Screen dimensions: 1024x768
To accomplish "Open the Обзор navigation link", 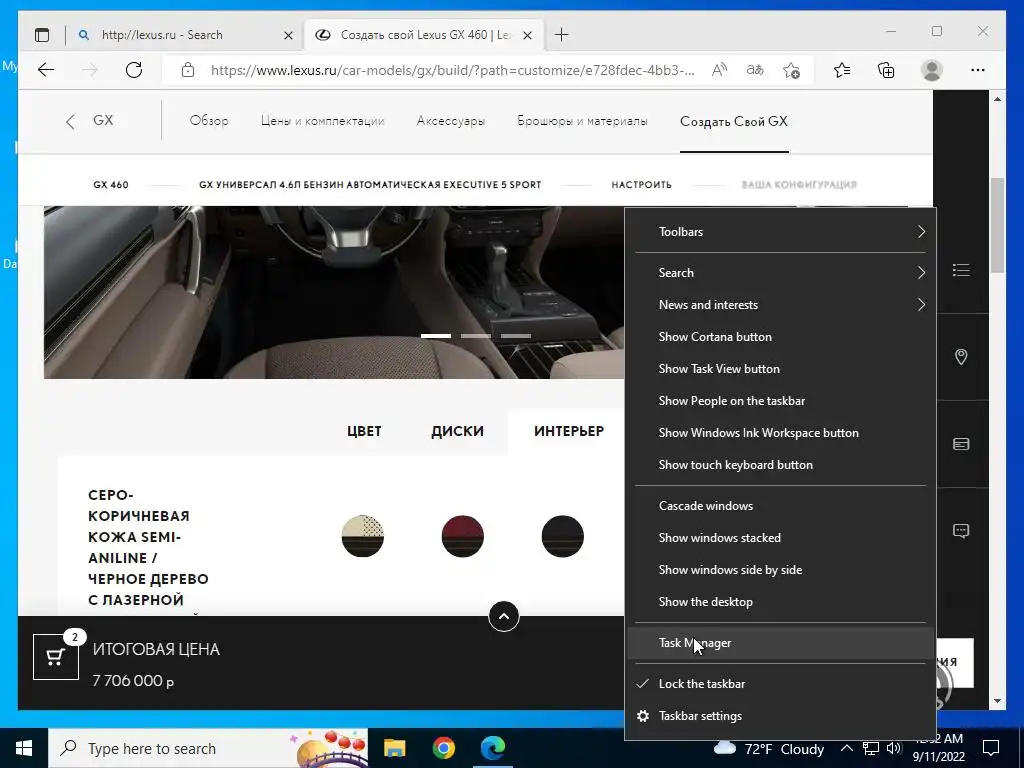I will point(209,121).
